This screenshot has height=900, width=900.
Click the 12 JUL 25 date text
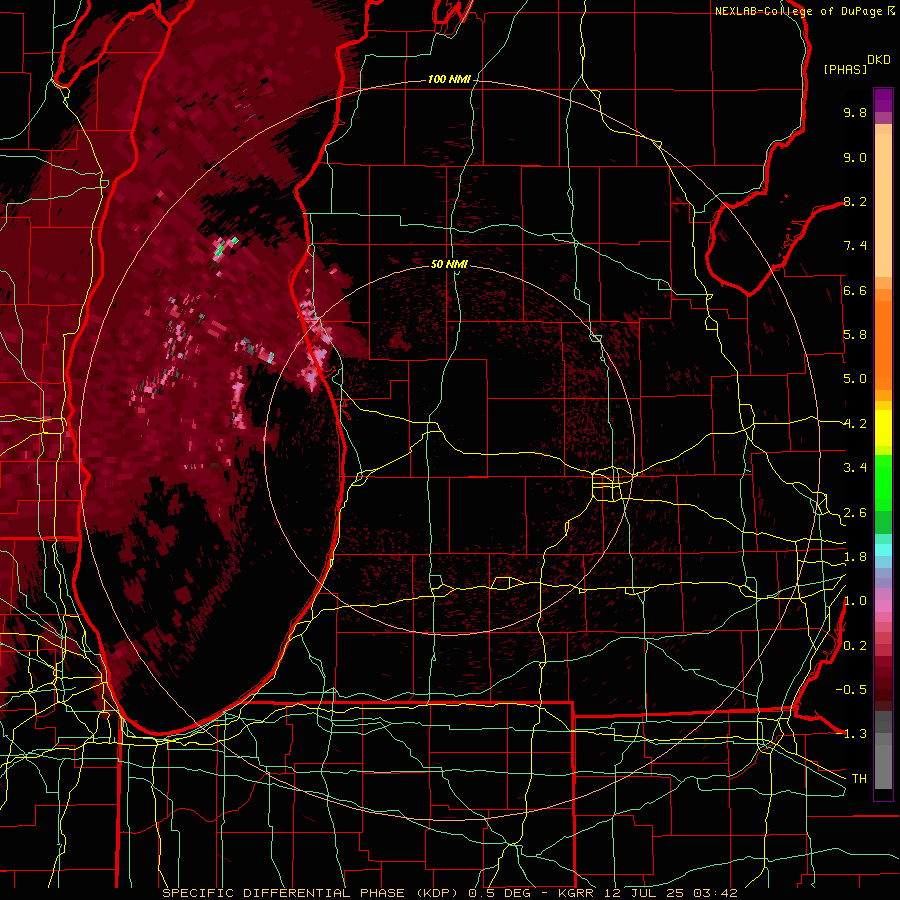click(643, 893)
